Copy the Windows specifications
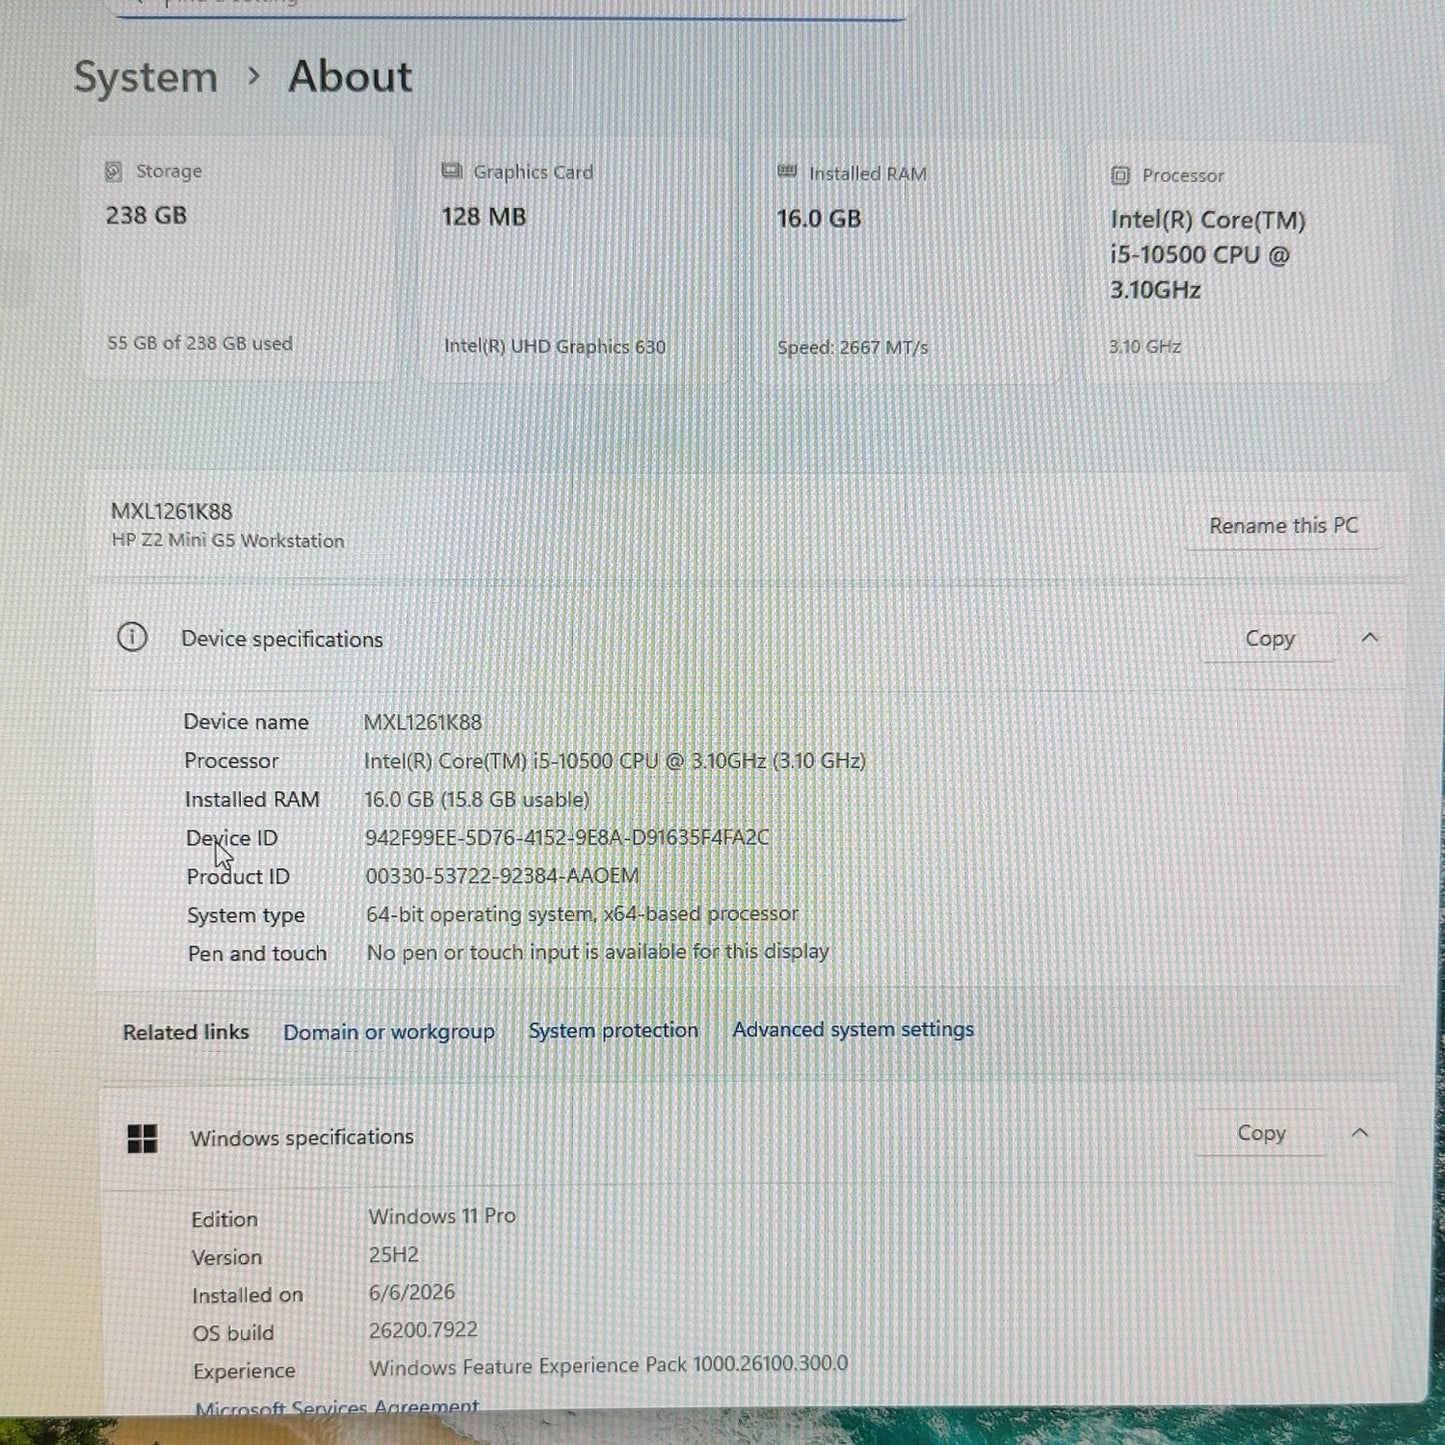Viewport: 1445px width, 1445px height. click(1261, 1133)
